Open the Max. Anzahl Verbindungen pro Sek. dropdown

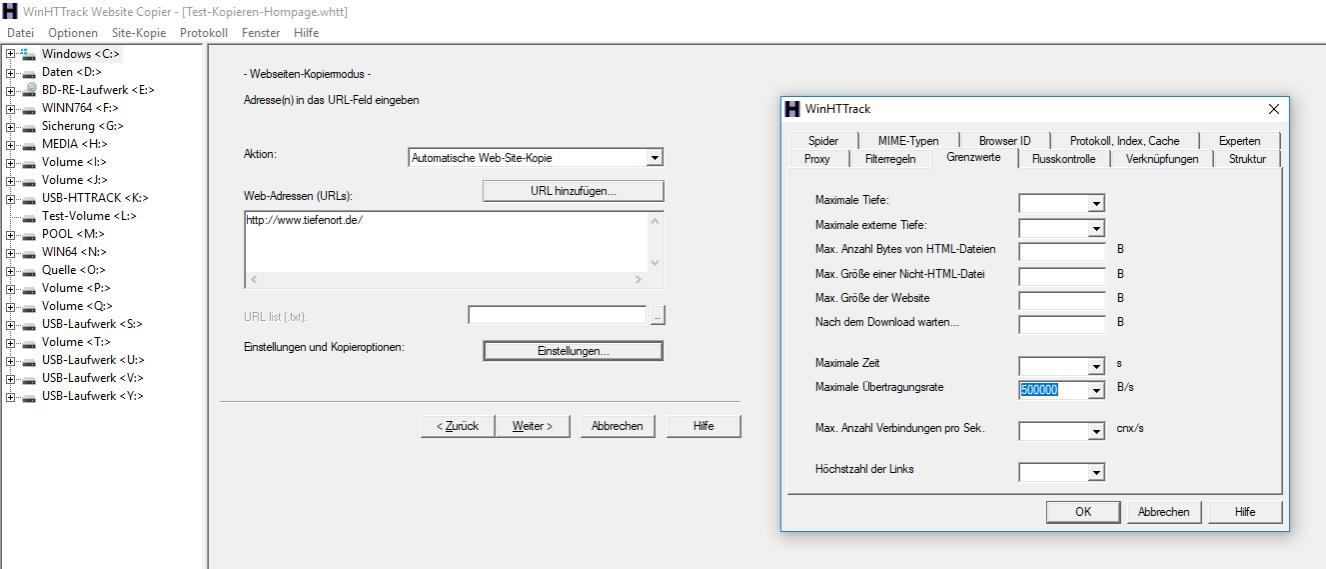coord(1097,432)
